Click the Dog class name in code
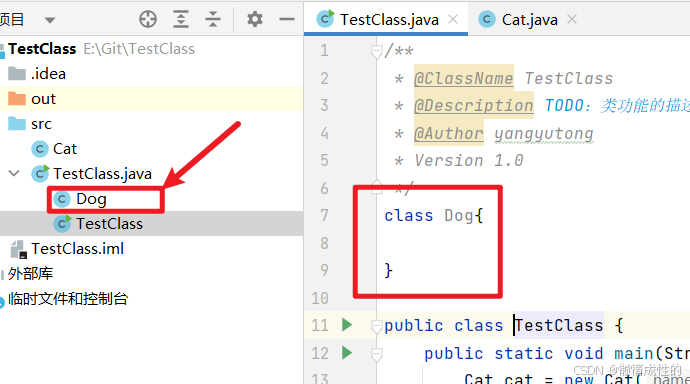Image resolution: width=690 pixels, height=384 pixels. tap(459, 216)
